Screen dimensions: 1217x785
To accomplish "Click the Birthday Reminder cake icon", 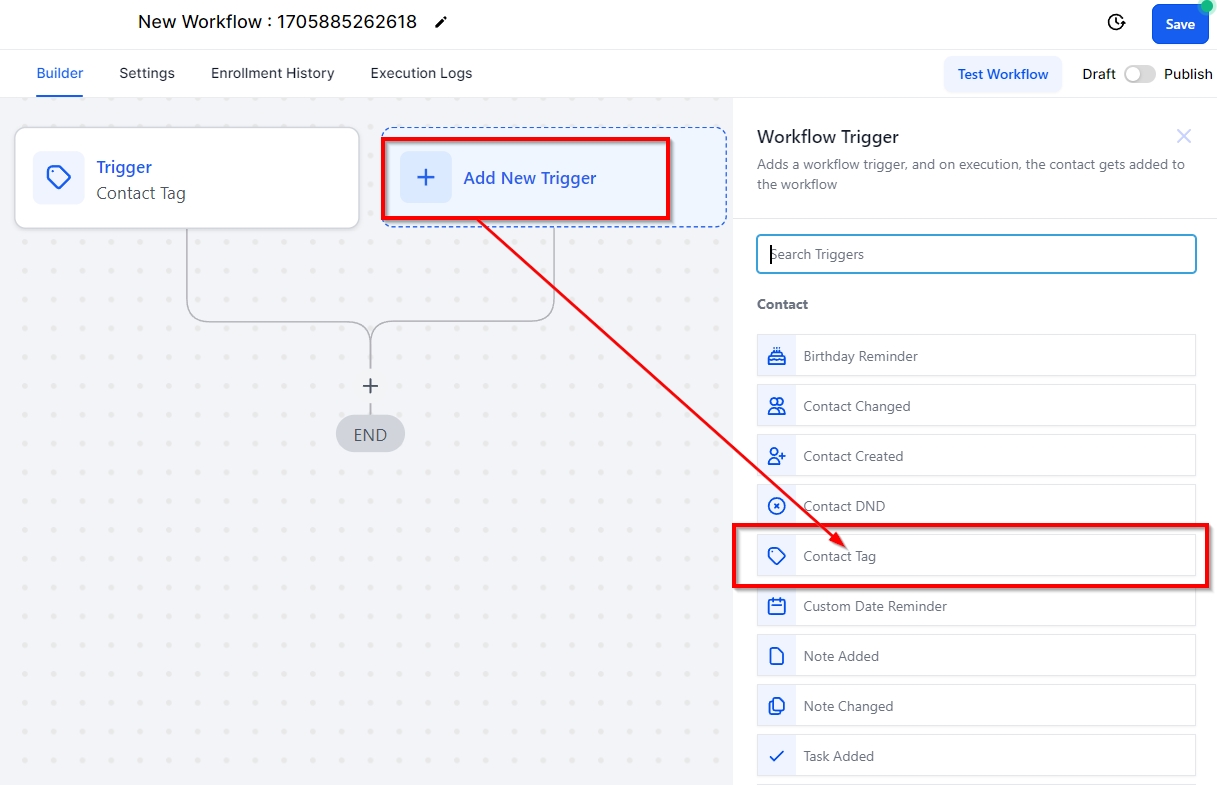I will (776, 356).
